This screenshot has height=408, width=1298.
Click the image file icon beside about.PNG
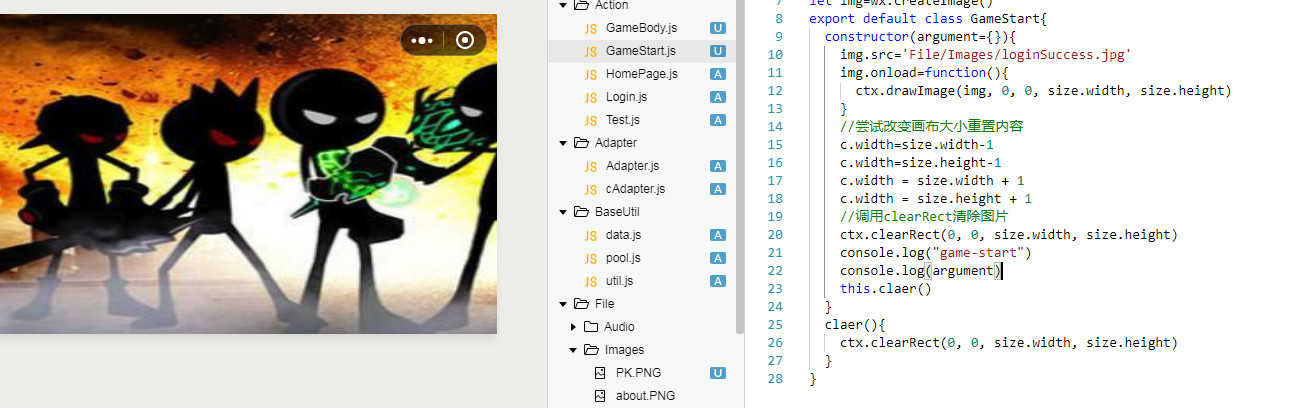[x=600, y=396]
